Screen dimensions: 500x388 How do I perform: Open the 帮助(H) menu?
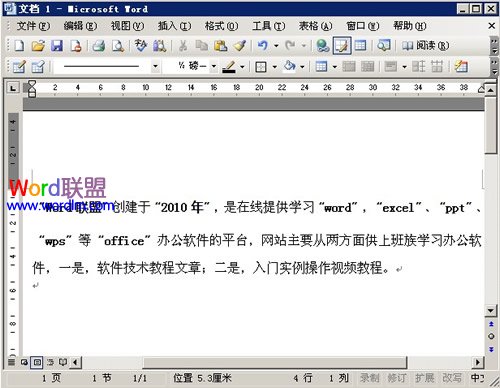[410, 26]
